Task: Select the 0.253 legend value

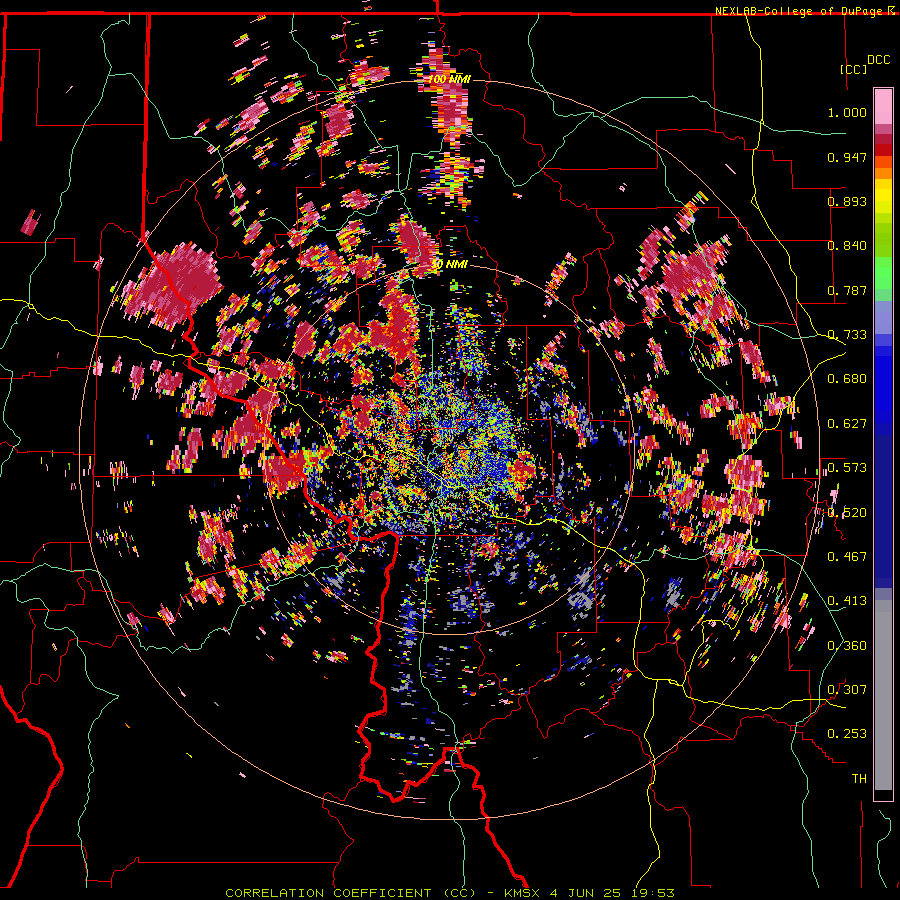Action: coord(847,734)
